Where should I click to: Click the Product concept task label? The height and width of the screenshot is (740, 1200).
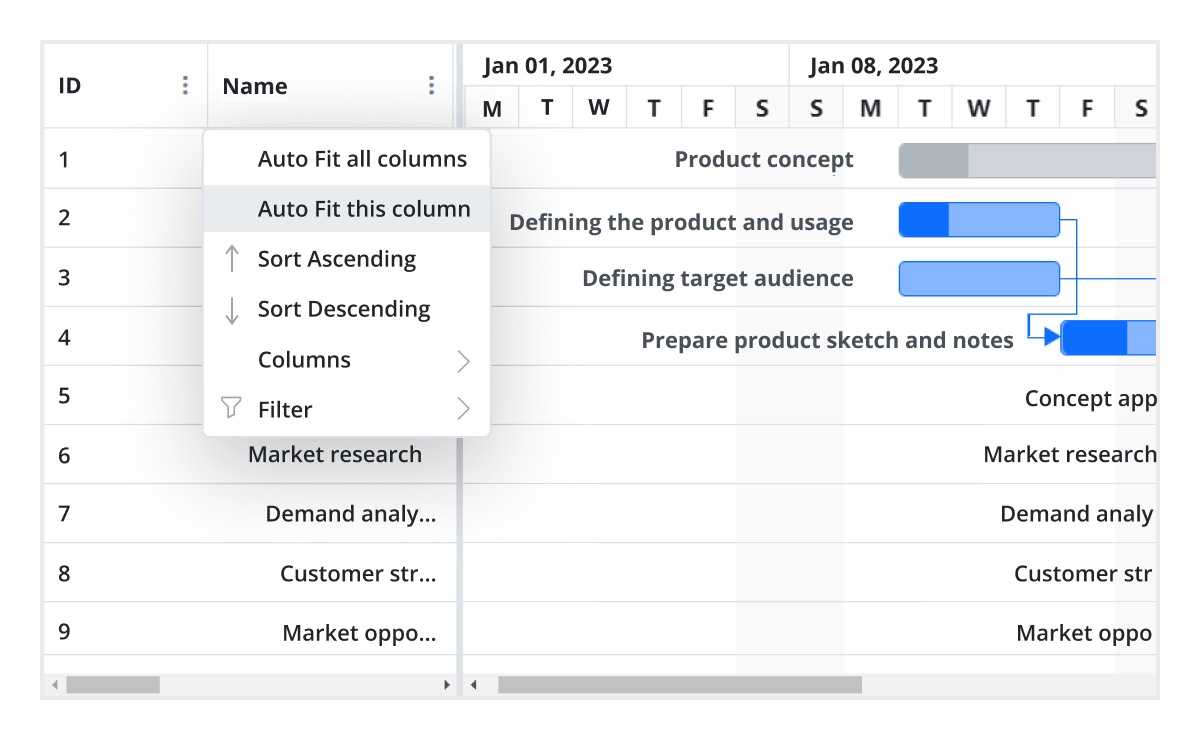pos(763,158)
